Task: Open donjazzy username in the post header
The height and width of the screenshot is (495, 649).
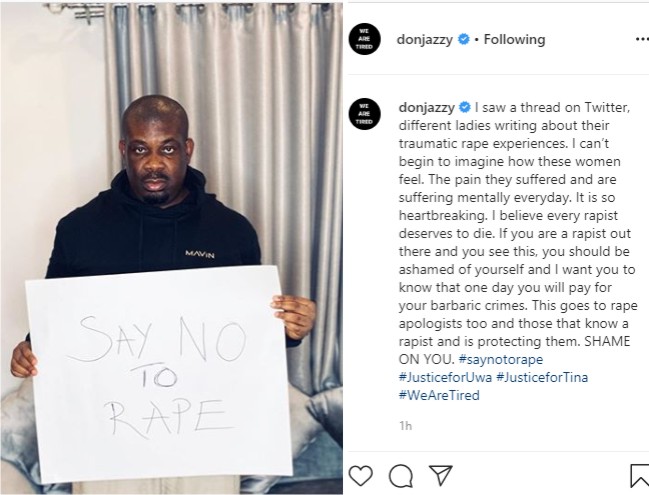Action: 425,40
